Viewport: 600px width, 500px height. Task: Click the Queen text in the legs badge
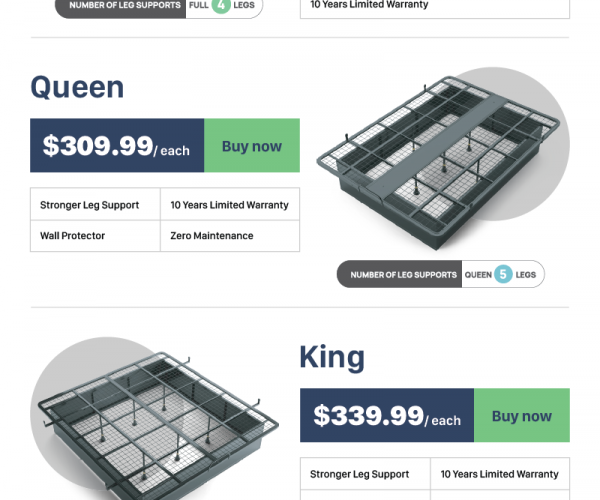pos(478,274)
